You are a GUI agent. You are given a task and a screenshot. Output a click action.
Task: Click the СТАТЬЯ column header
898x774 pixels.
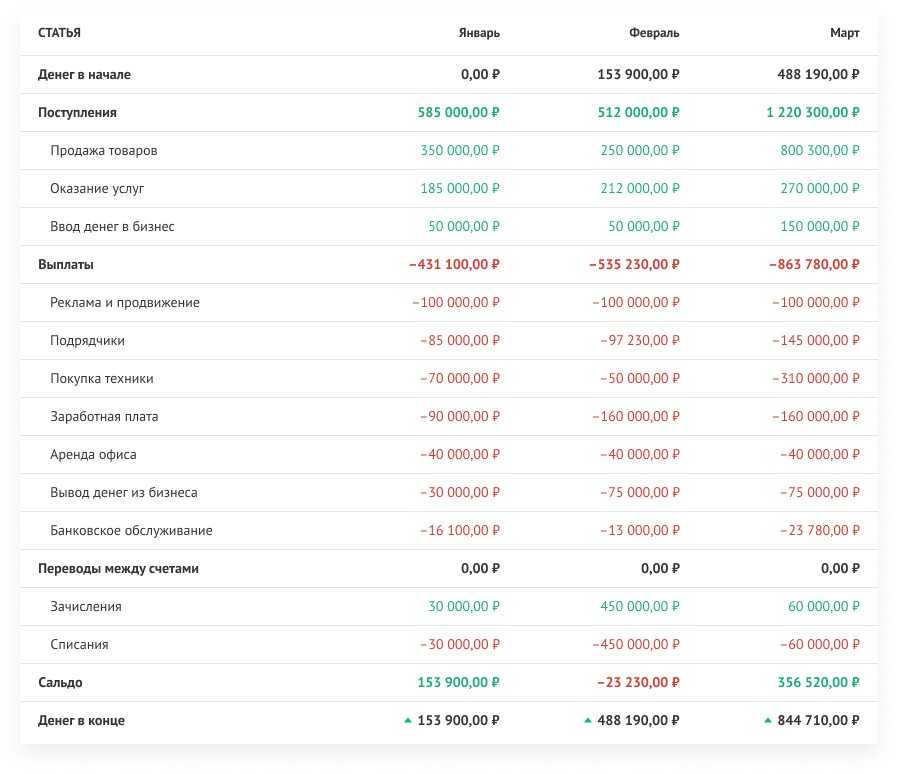click(x=59, y=33)
